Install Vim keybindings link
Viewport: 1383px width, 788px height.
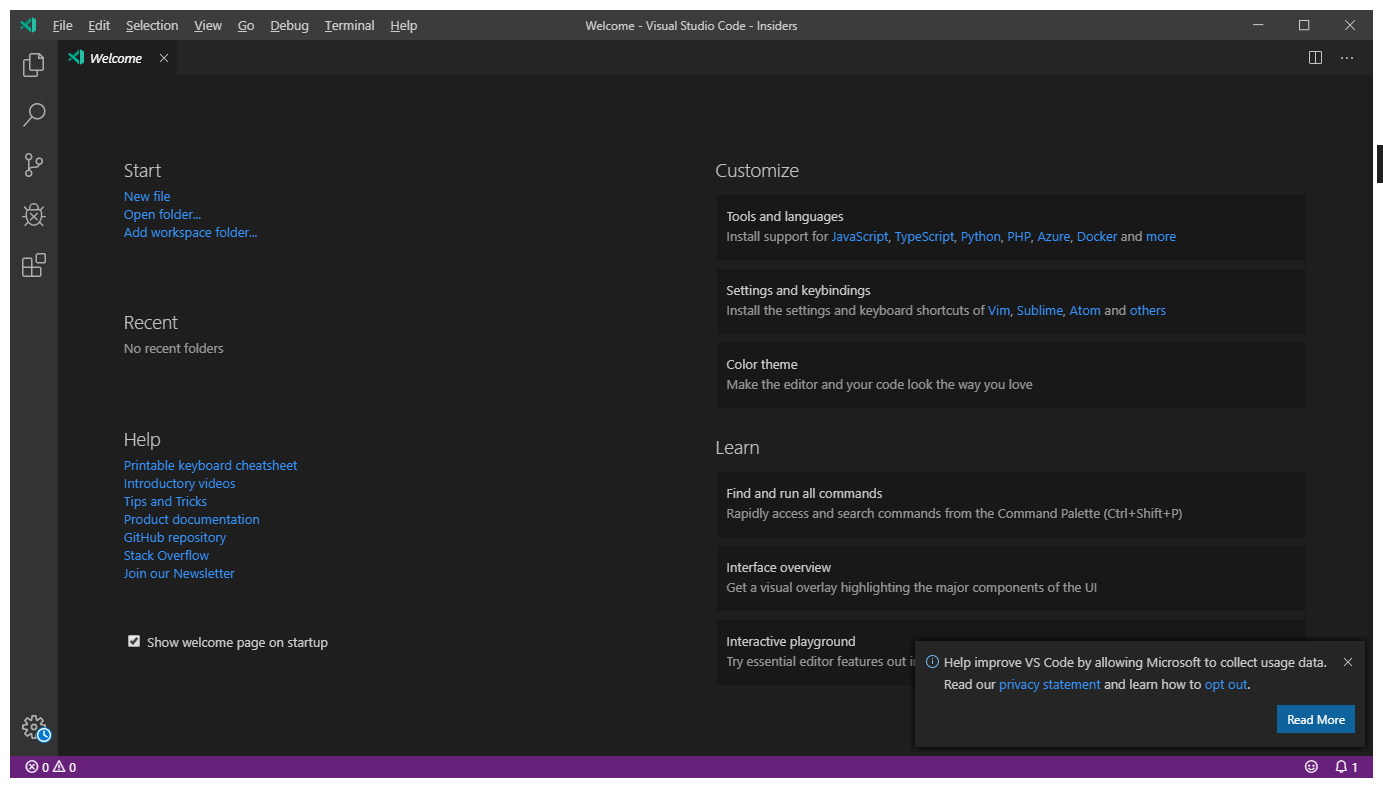[999, 311]
